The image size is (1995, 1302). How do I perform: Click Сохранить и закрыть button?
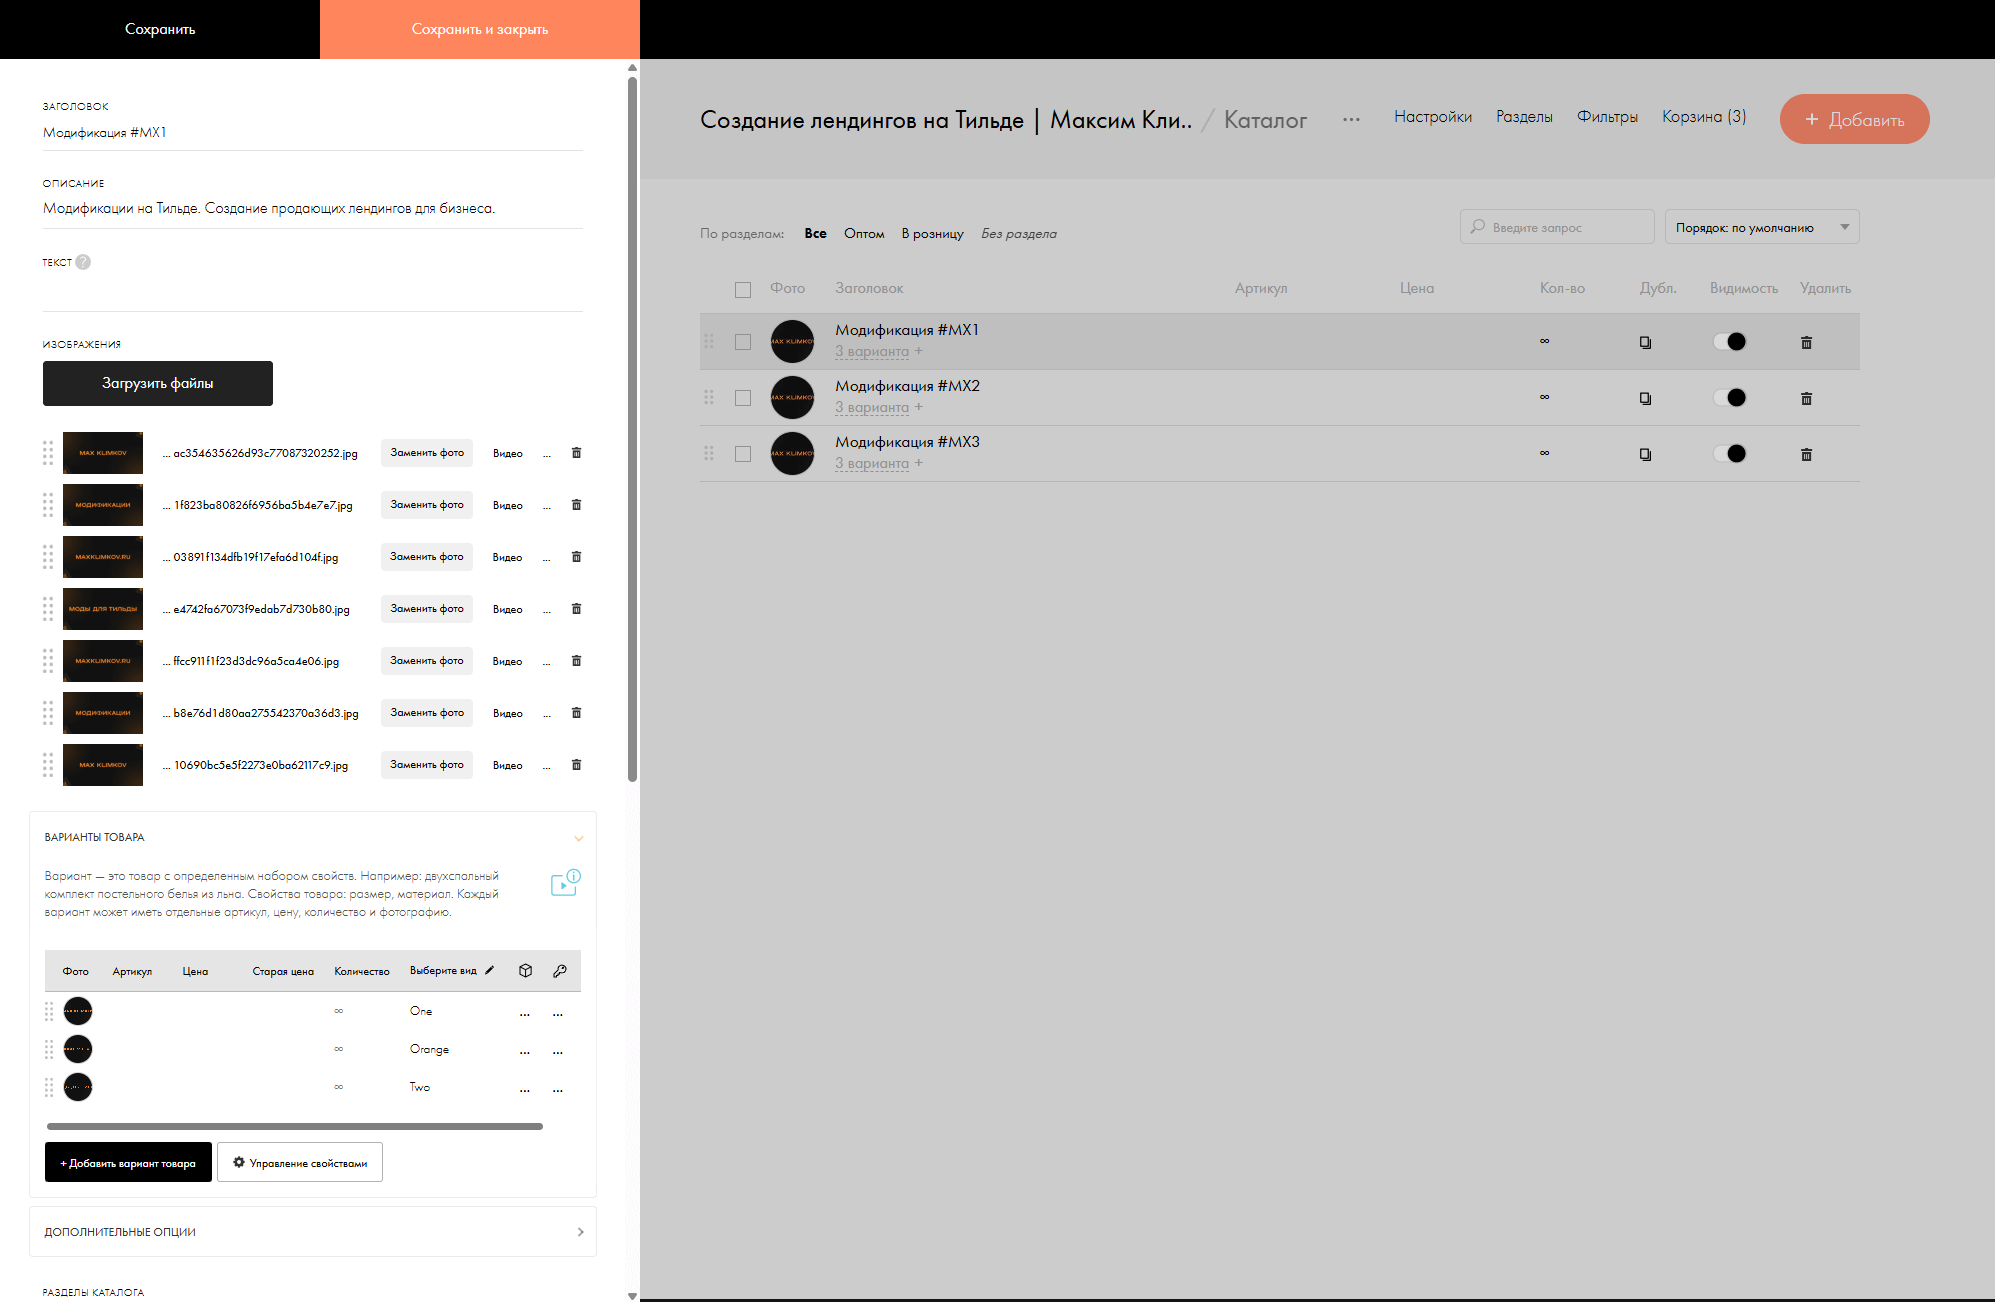click(480, 29)
